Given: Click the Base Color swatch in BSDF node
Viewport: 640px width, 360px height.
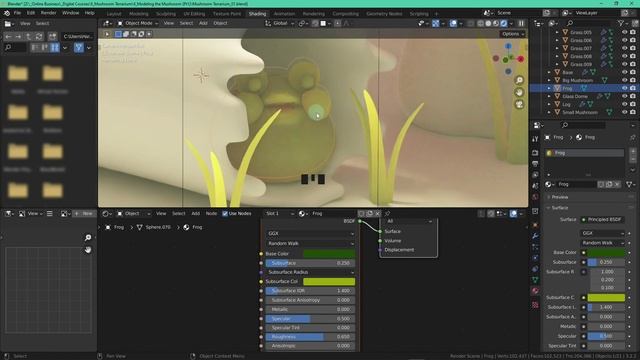Looking at the screenshot, I should coord(329,254).
